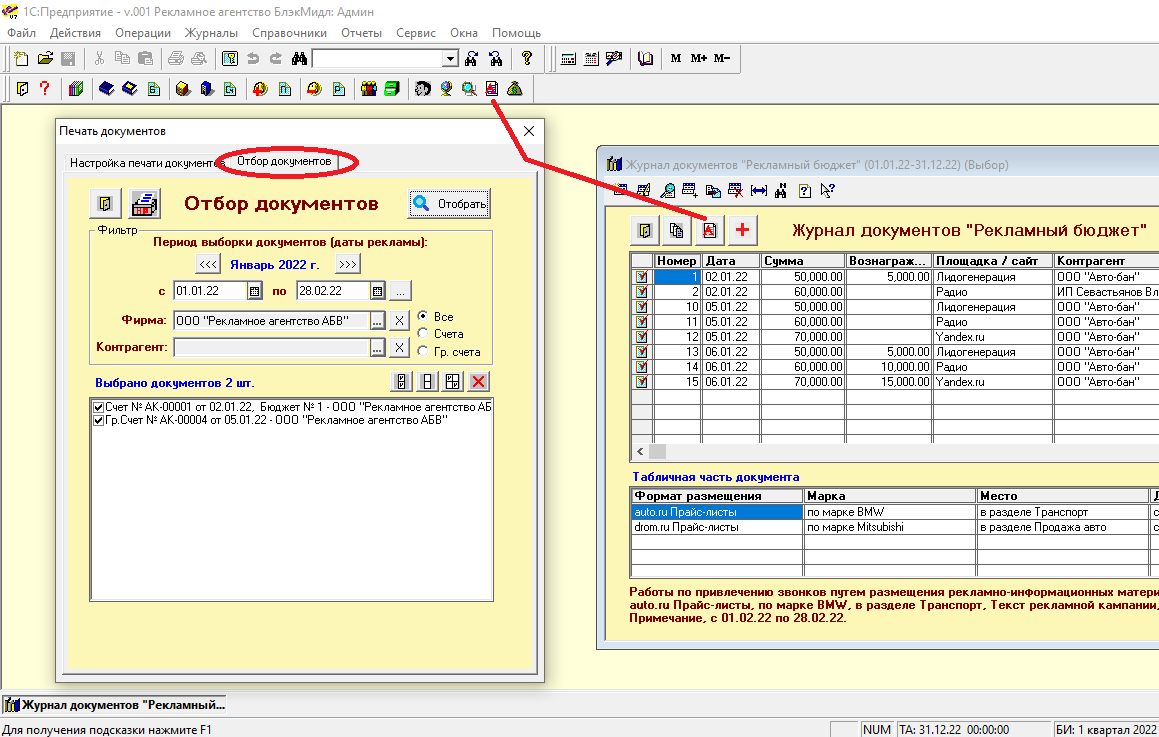Click the delete row icon with red X in journal toolbar
The height and width of the screenshot is (737, 1159).
pos(735,191)
